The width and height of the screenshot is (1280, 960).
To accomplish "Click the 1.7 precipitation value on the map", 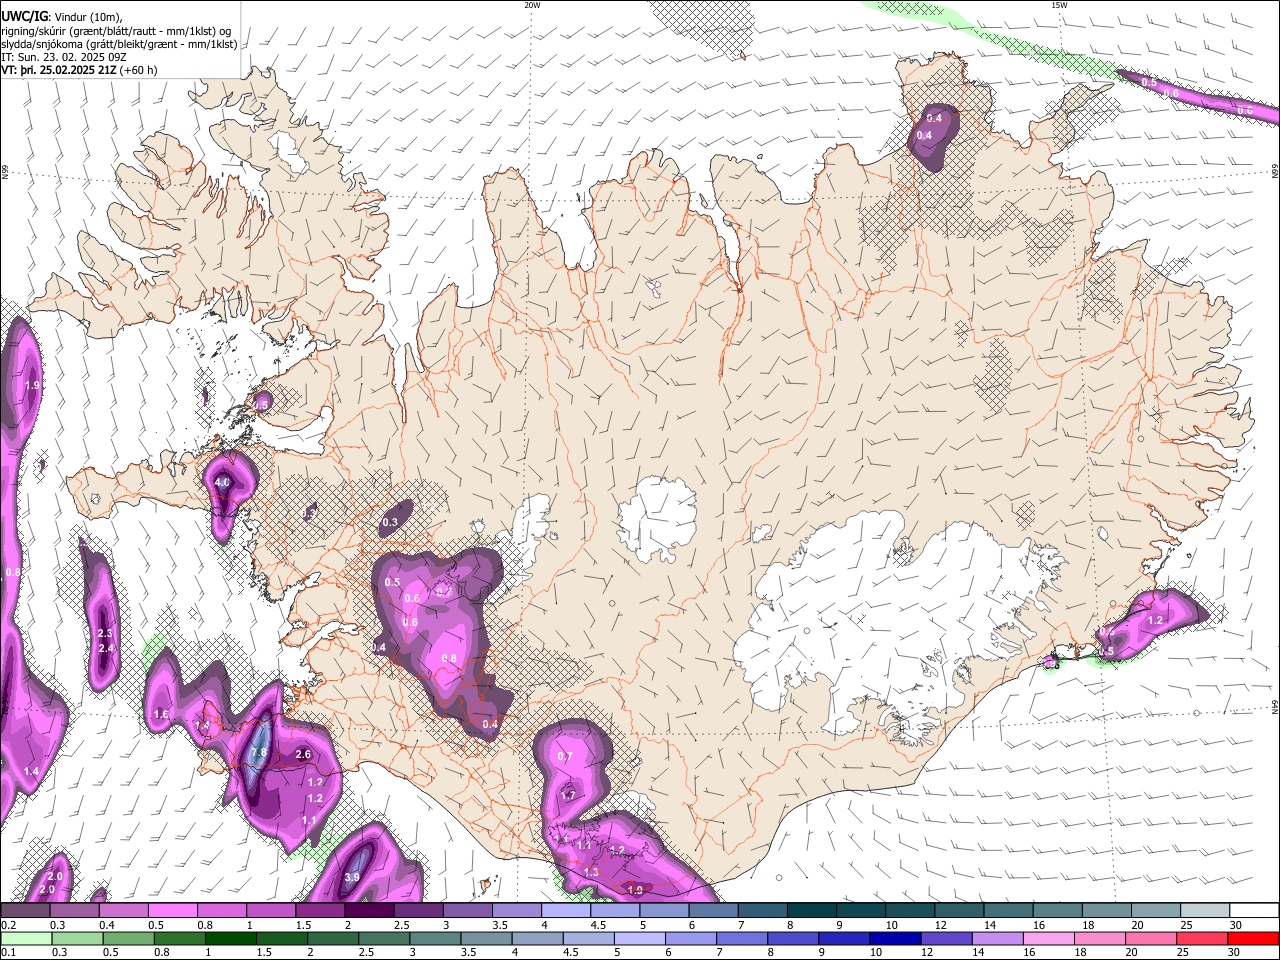I will [568, 795].
